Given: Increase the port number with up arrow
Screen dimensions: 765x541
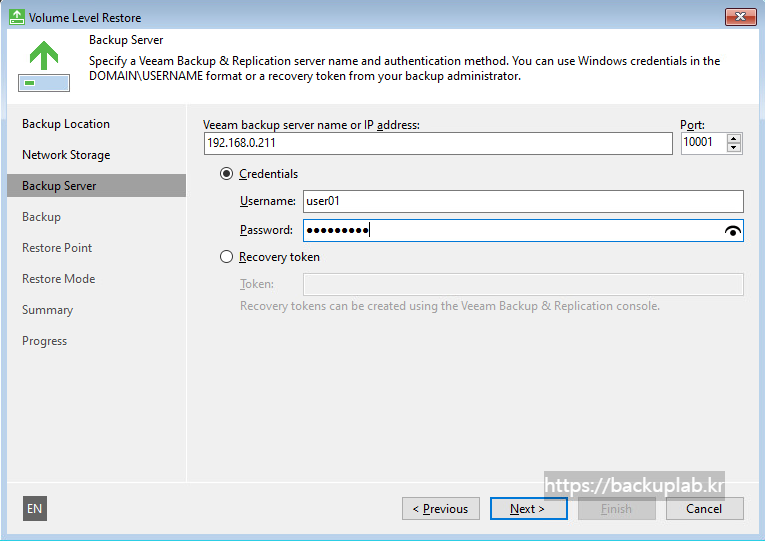Looking at the screenshot, I should (x=733, y=139).
